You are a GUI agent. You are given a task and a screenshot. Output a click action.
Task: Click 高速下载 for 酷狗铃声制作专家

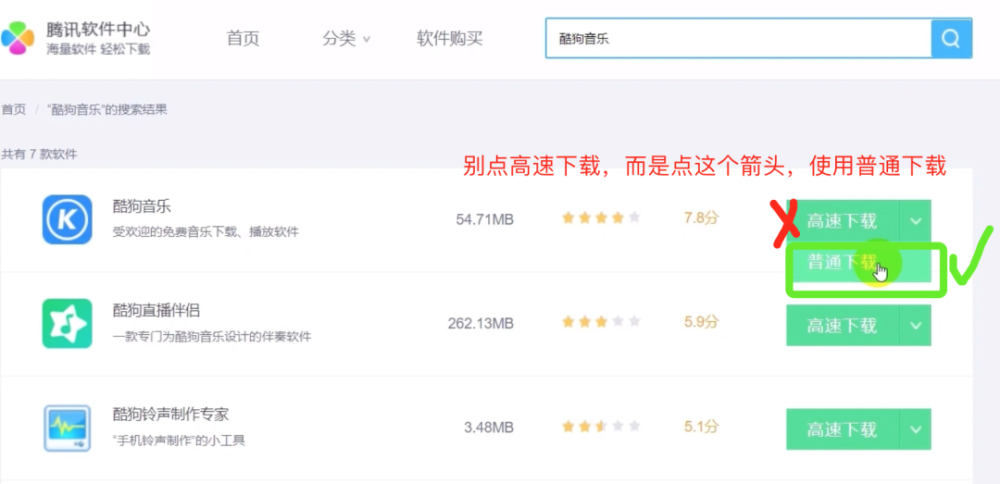pyautogui.click(x=842, y=429)
